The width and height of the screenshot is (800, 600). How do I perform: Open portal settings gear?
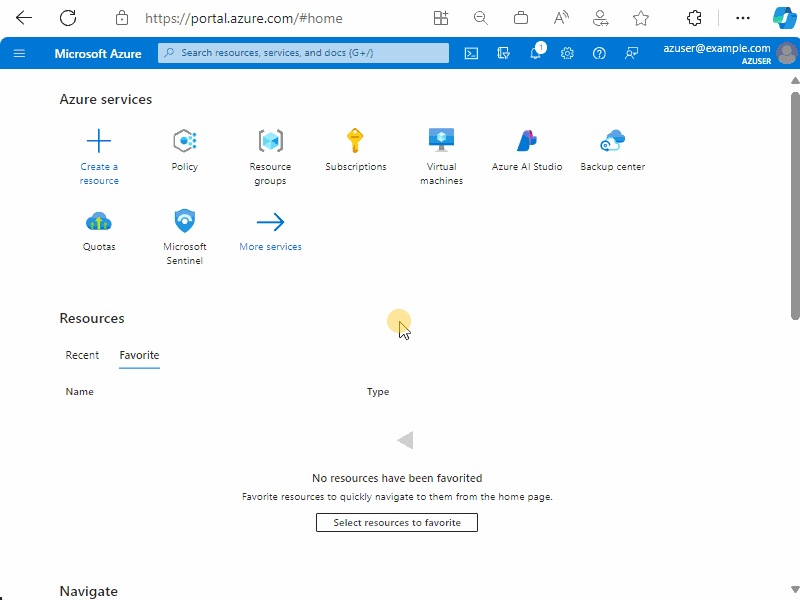(x=567, y=53)
